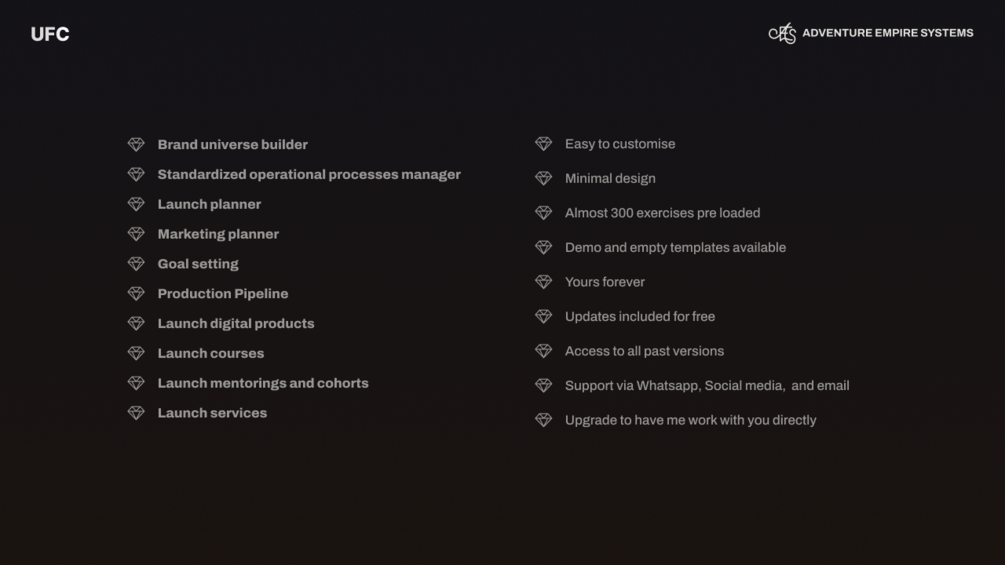
Task: Click Upgrade to have me work with you
Action: pos(690,420)
